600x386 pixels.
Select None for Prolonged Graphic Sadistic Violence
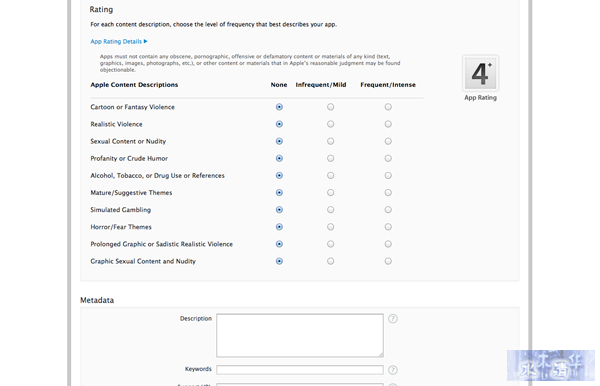(x=279, y=244)
